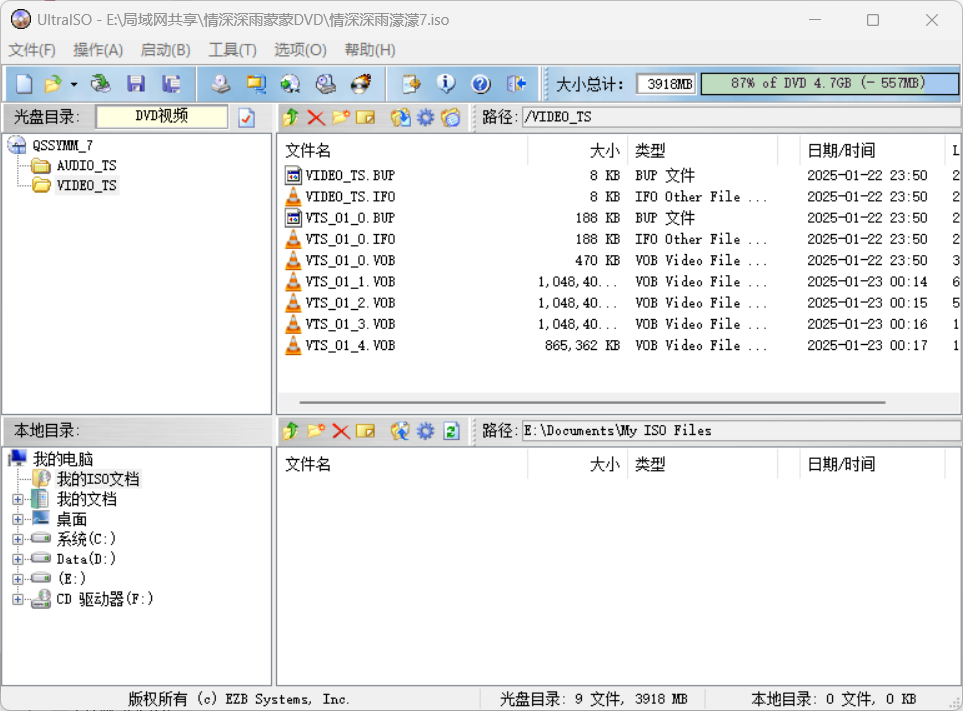
Task: Click the Burn CD/DVD image flame icon
Action: coord(361,84)
